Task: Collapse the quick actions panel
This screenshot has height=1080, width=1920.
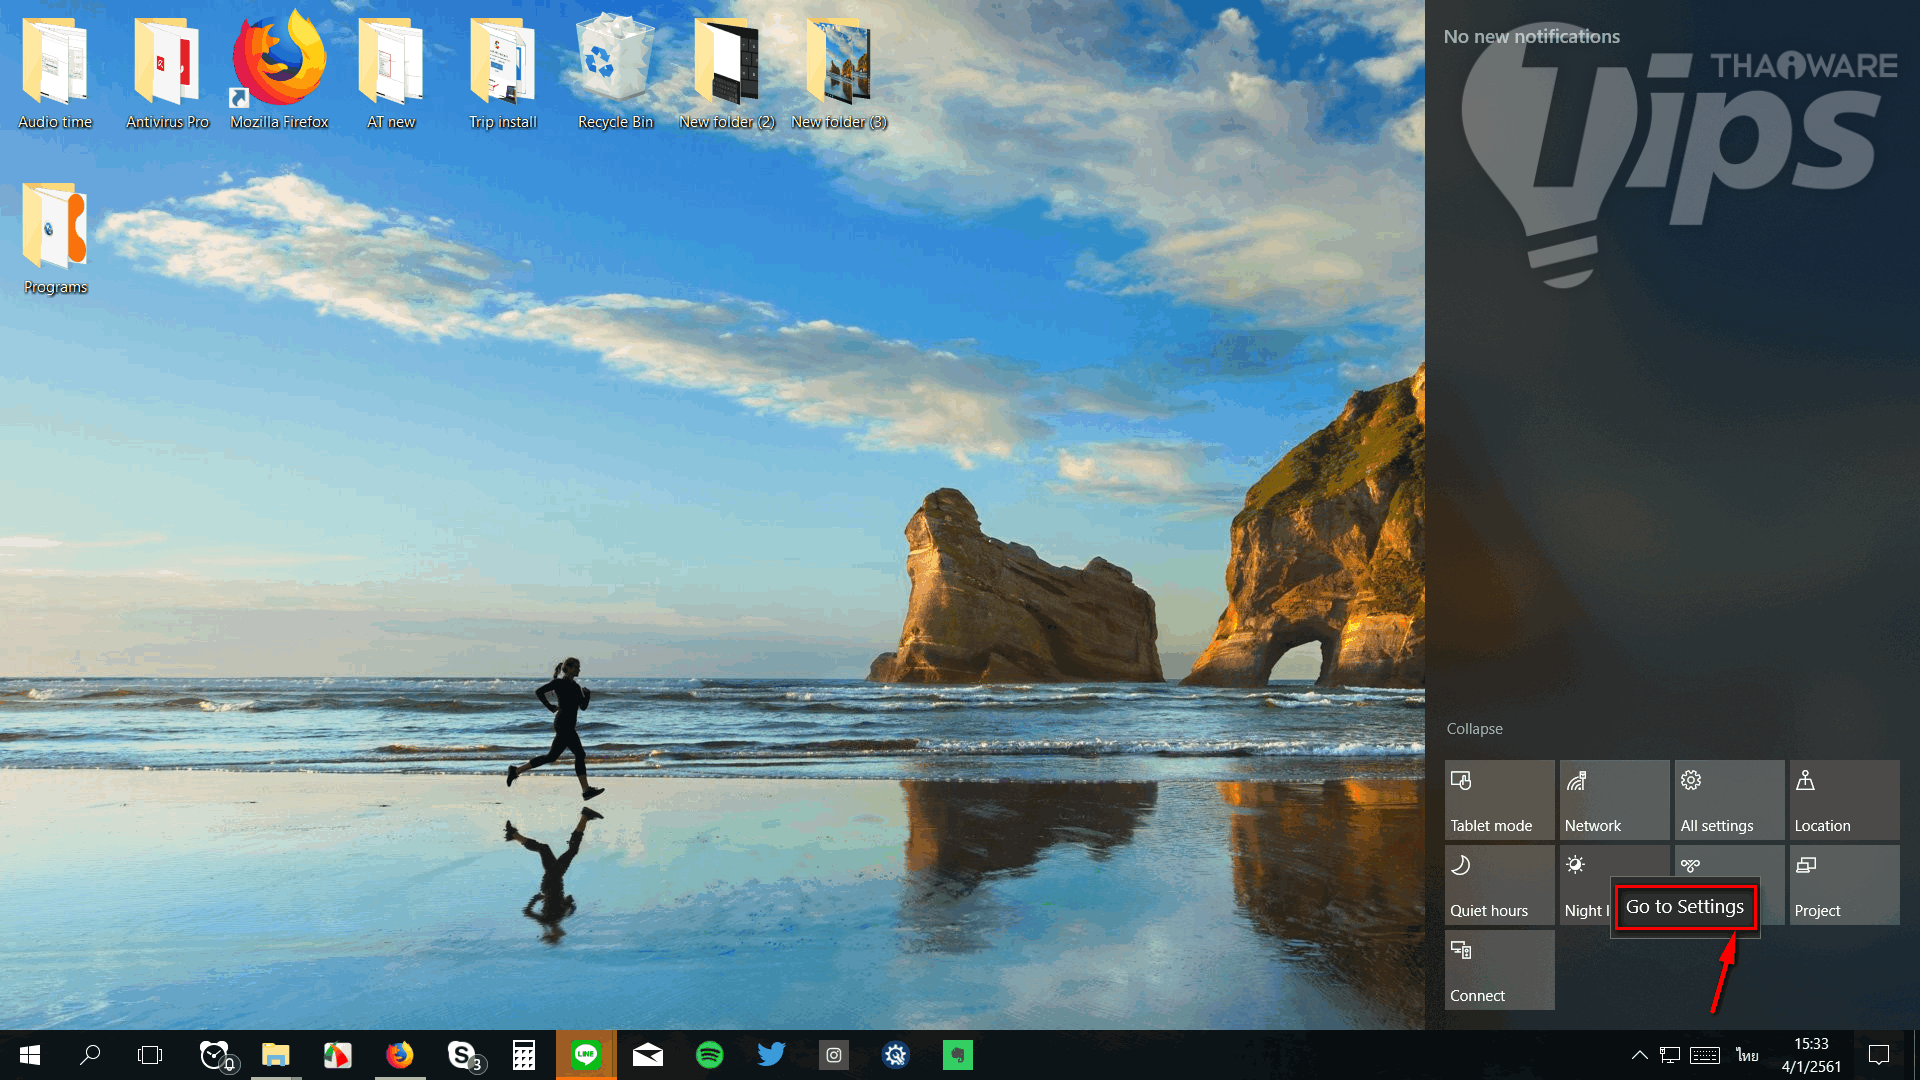Action: pos(1474,729)
